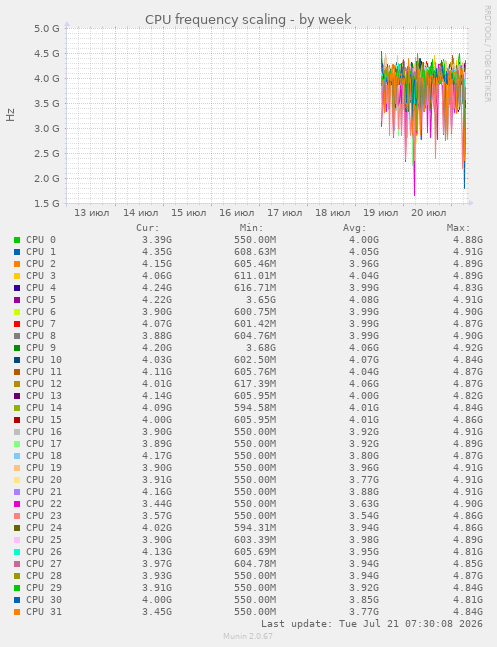
Task: Click the 'CPU 17' legend label
Action: [x=44, y=443]
